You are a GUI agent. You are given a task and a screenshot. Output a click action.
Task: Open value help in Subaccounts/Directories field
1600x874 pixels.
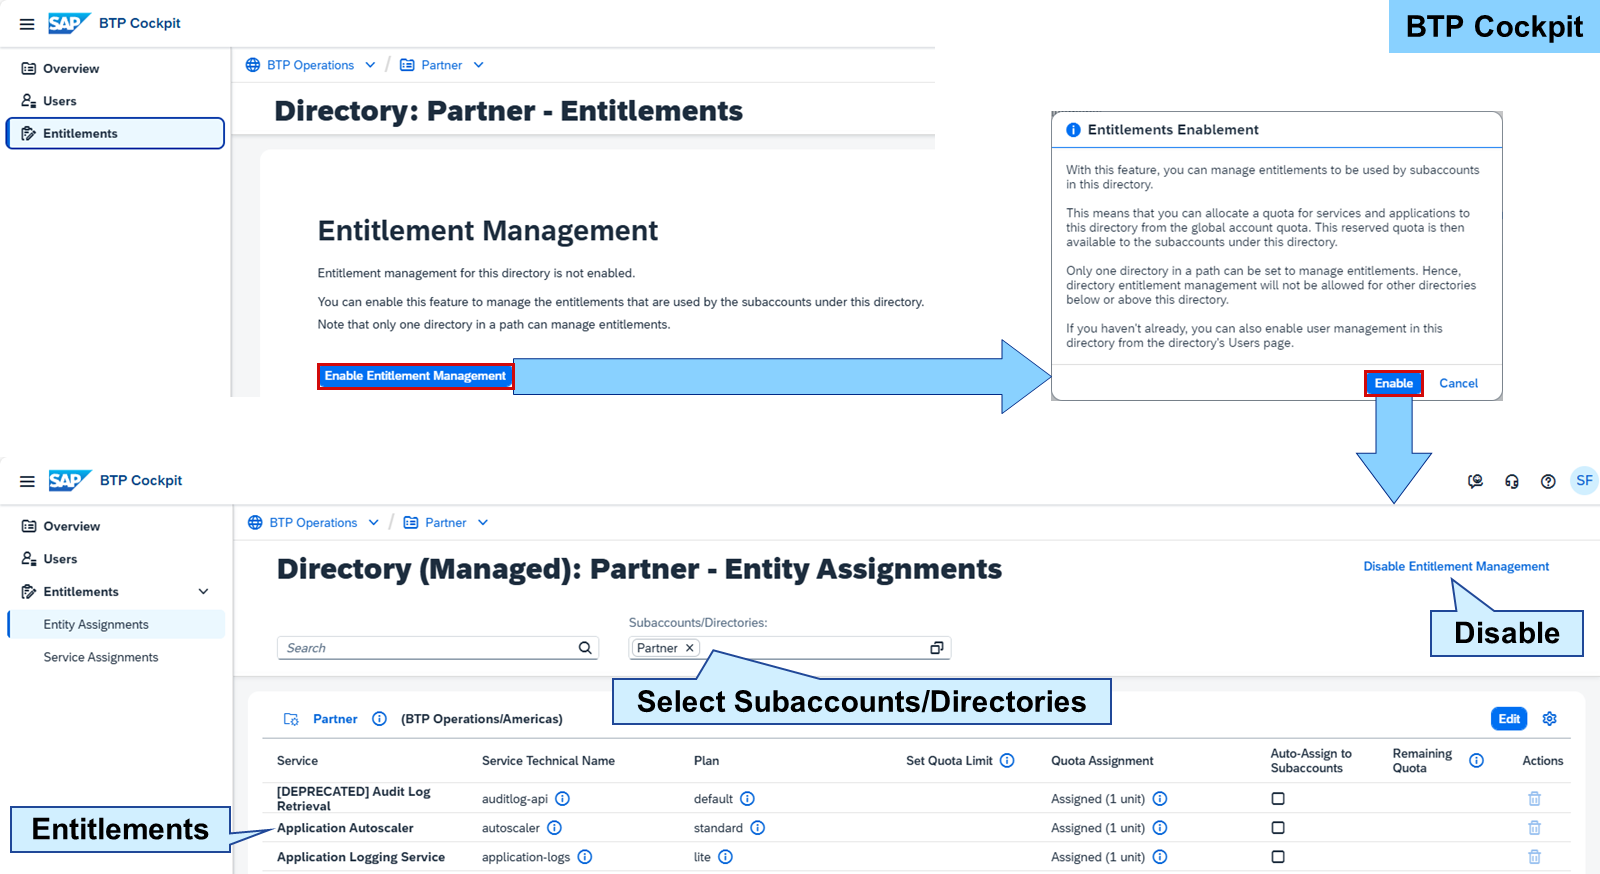click(937, 648)
